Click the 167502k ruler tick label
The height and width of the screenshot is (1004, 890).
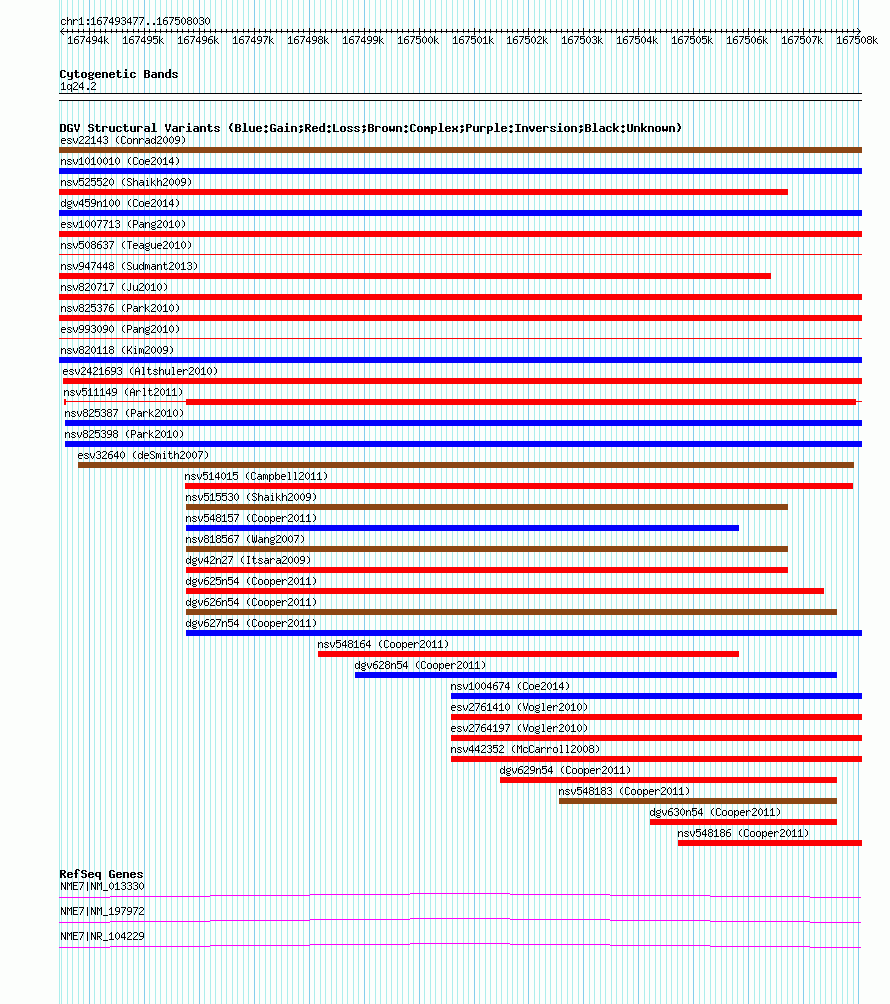527,40
